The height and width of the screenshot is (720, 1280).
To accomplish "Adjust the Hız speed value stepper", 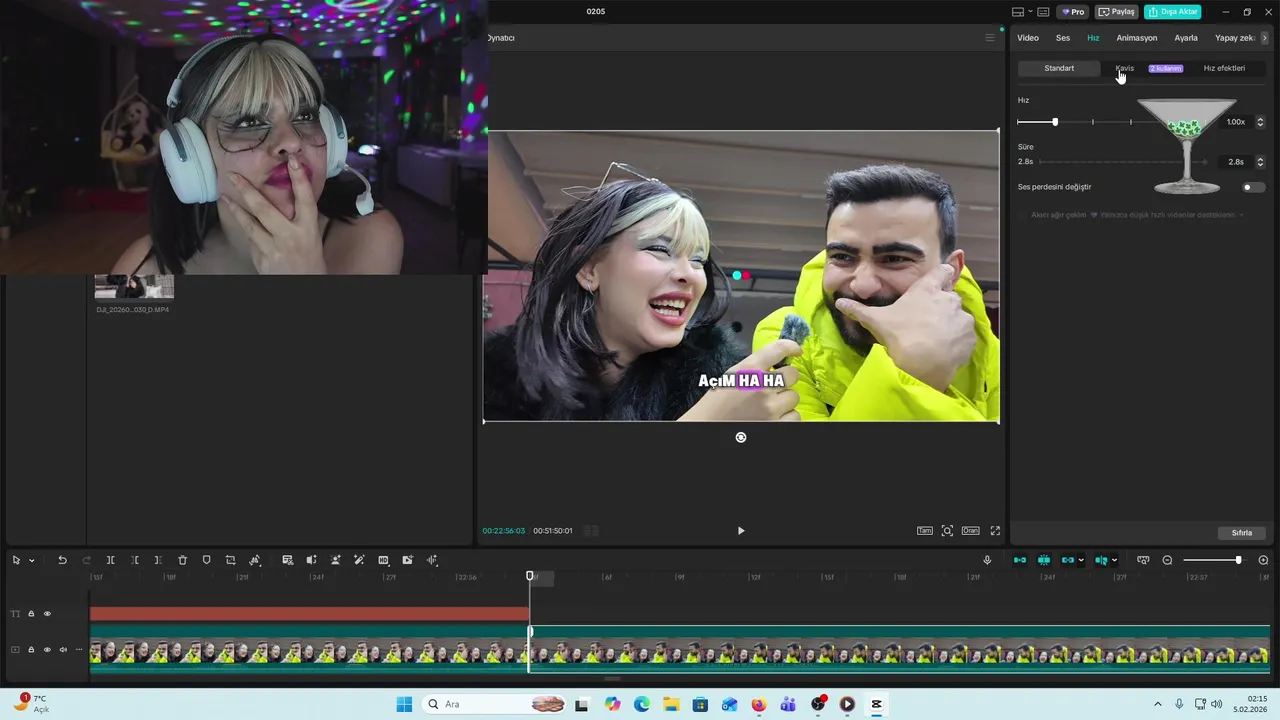I will (1260, 122).
